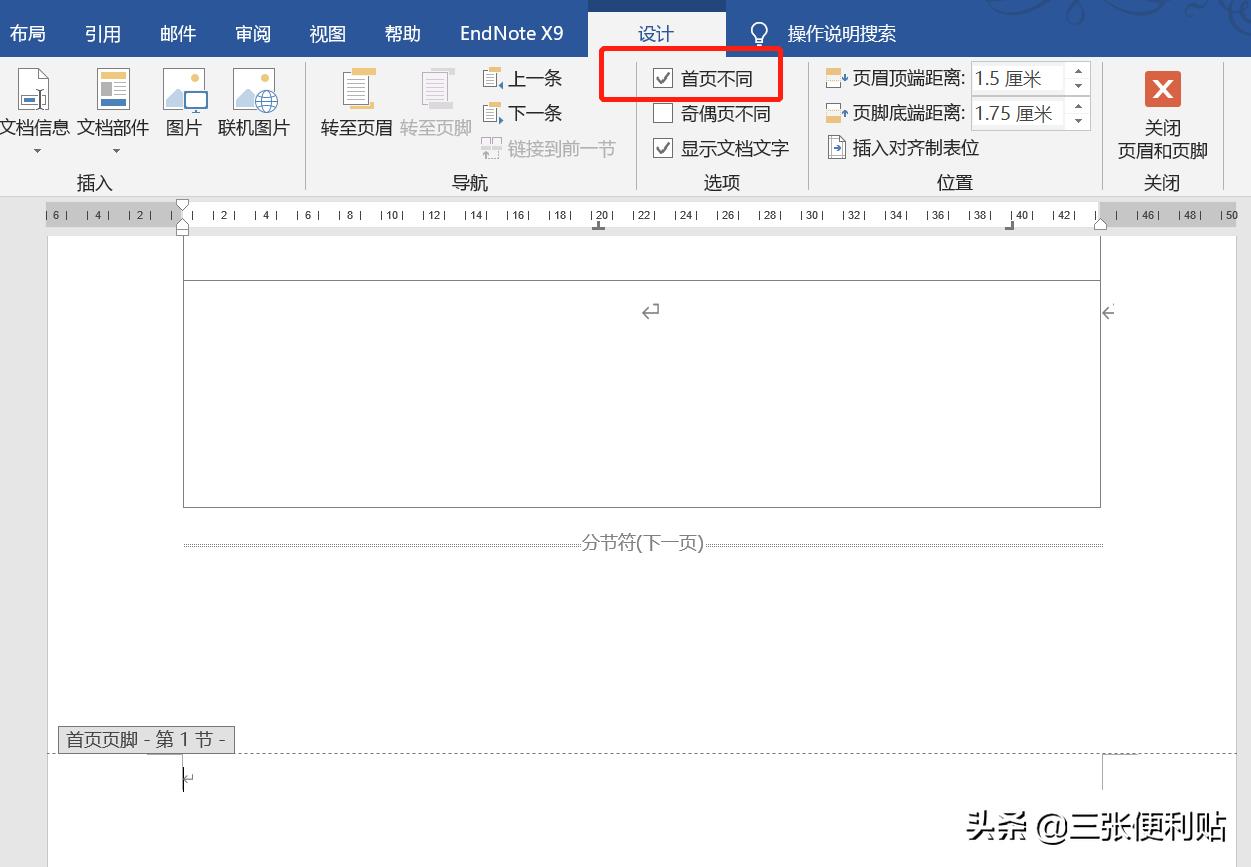1251x867 pixels.
Task: Click the 操作说明搜索 search box
Action: pos(840,32)
